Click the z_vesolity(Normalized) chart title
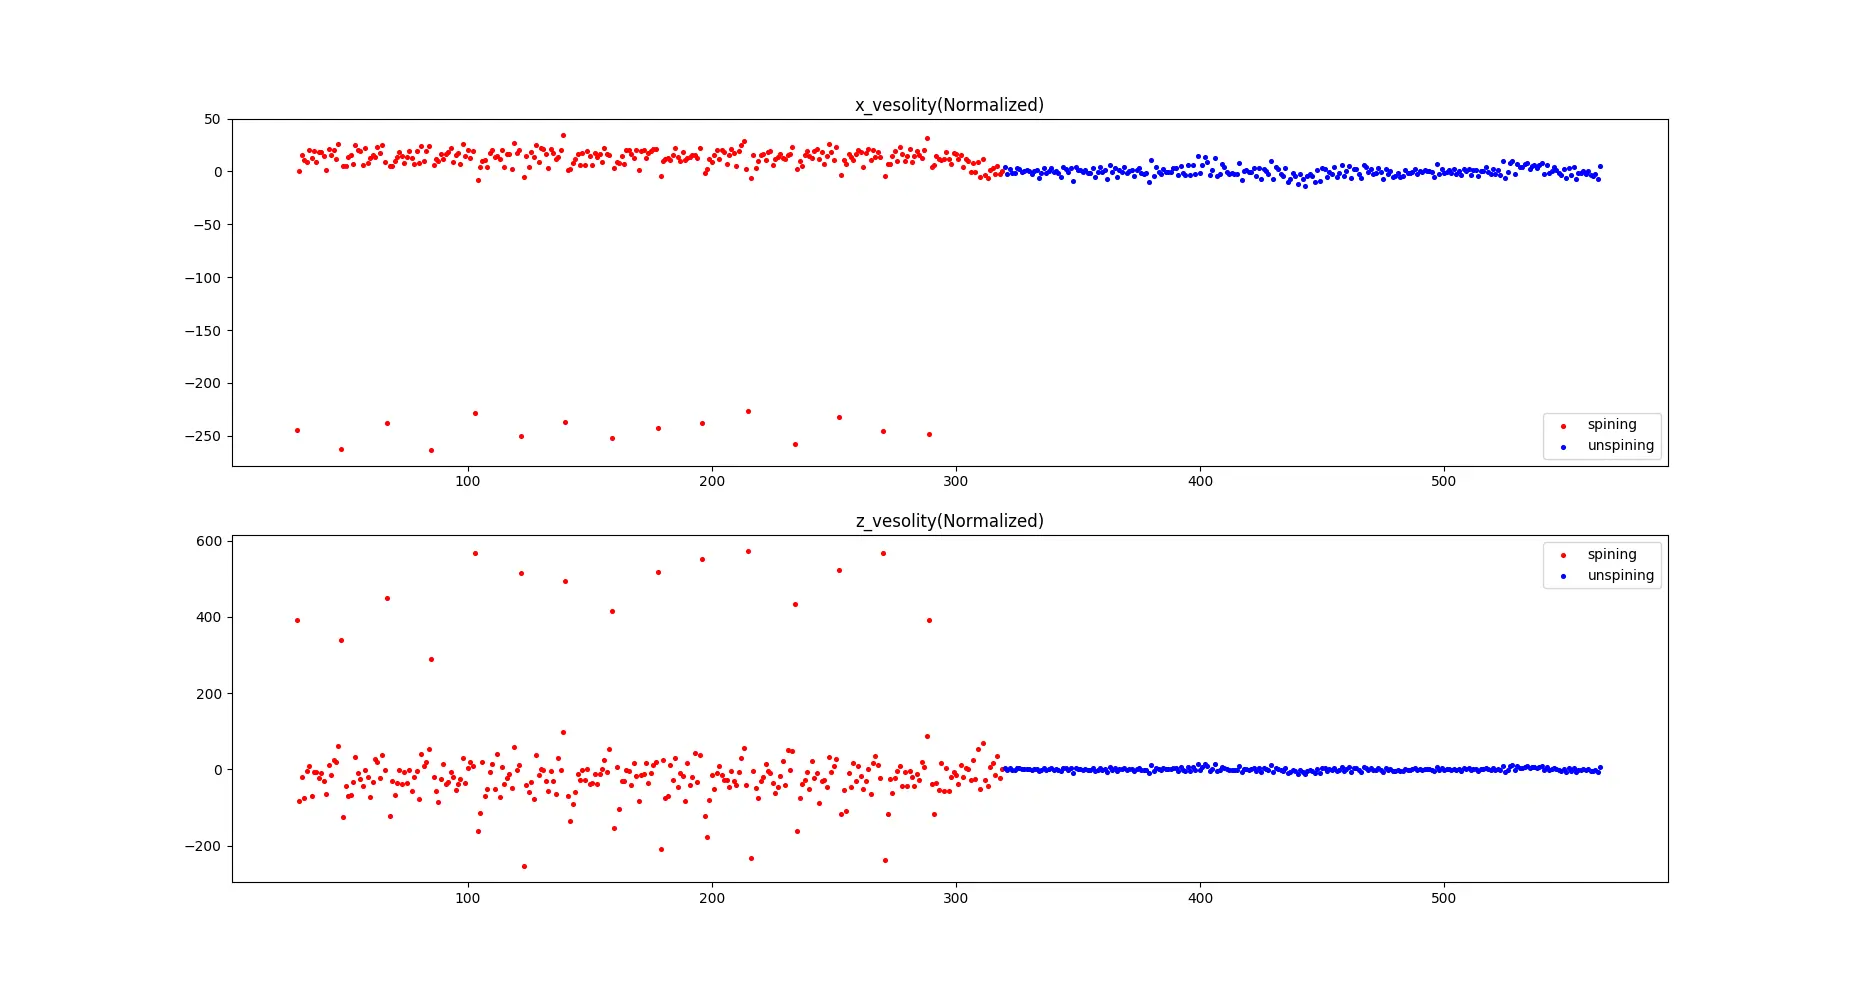This screenshot has height=991, width=1853. (x=949, y=521)
